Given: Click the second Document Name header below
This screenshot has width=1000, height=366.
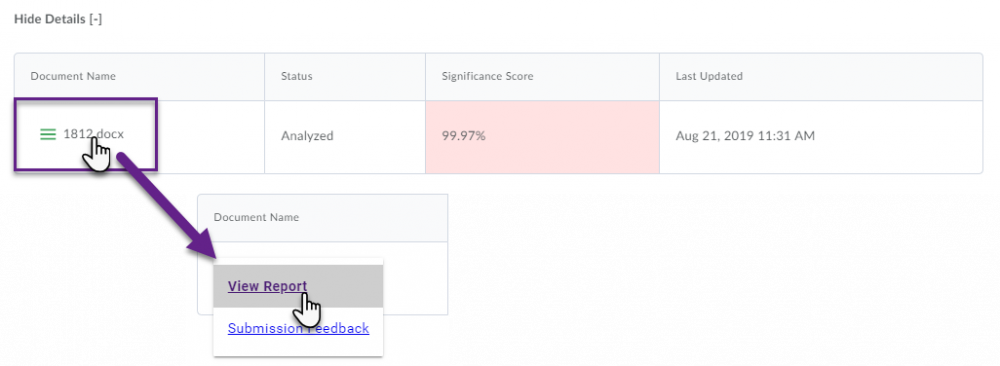Looking at the screenshot, I should [x=256, y=217].
